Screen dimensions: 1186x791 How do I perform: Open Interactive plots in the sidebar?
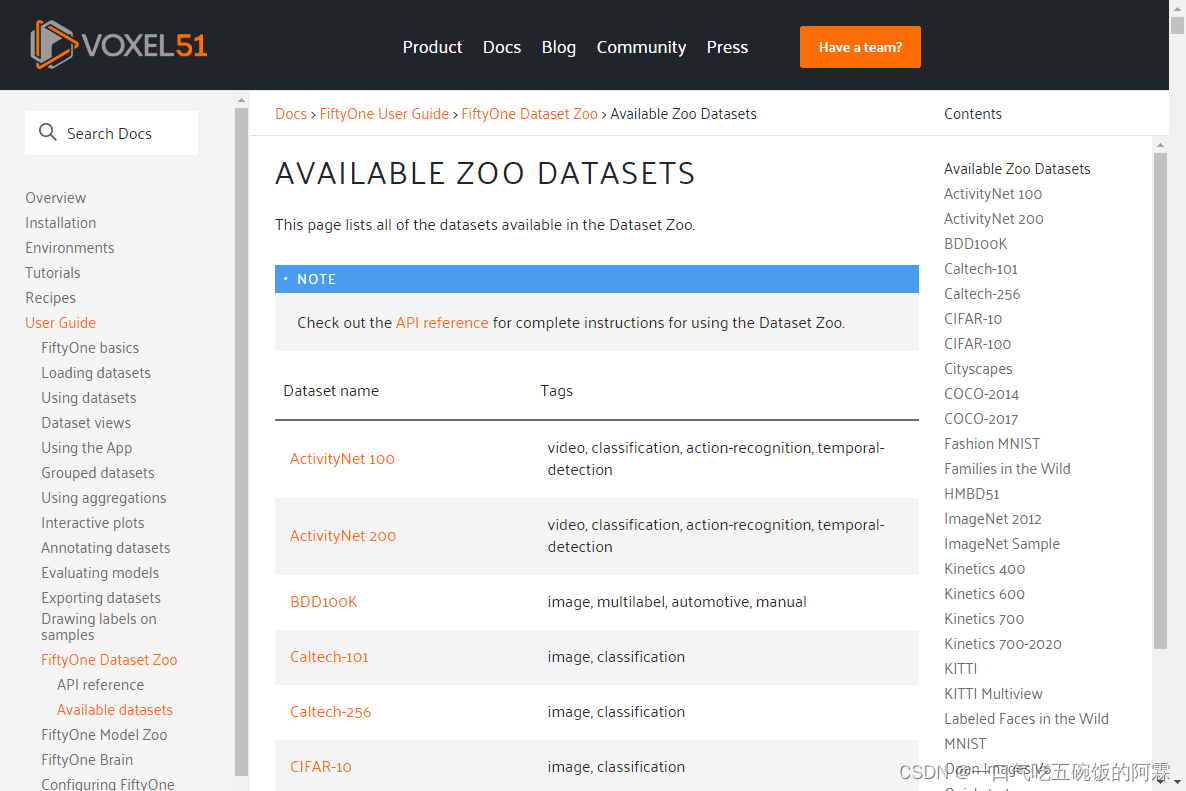(92, 522)
